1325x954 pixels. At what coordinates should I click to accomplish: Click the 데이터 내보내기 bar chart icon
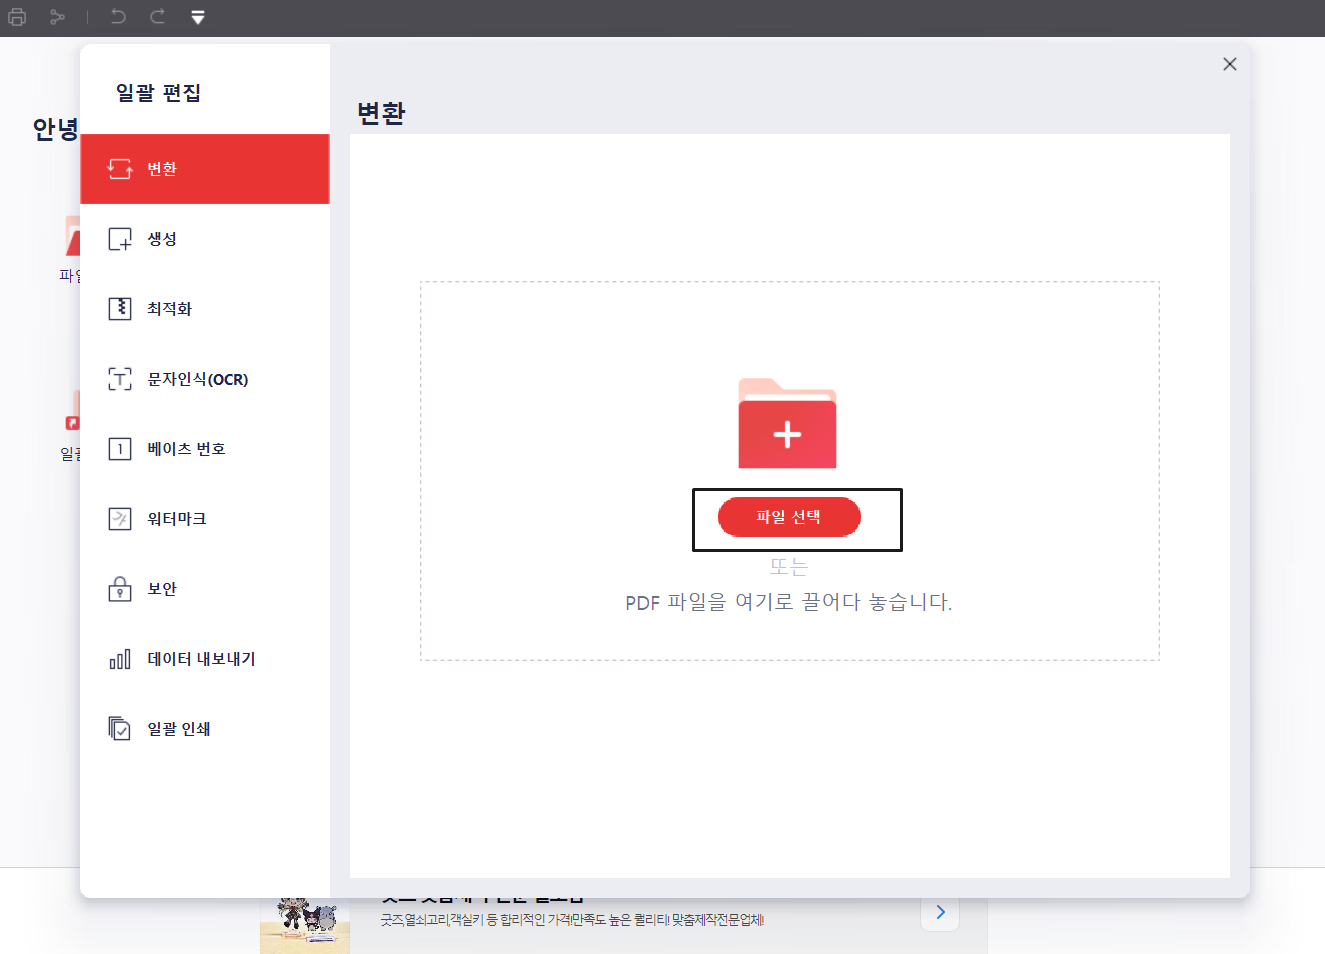point(120,659)
